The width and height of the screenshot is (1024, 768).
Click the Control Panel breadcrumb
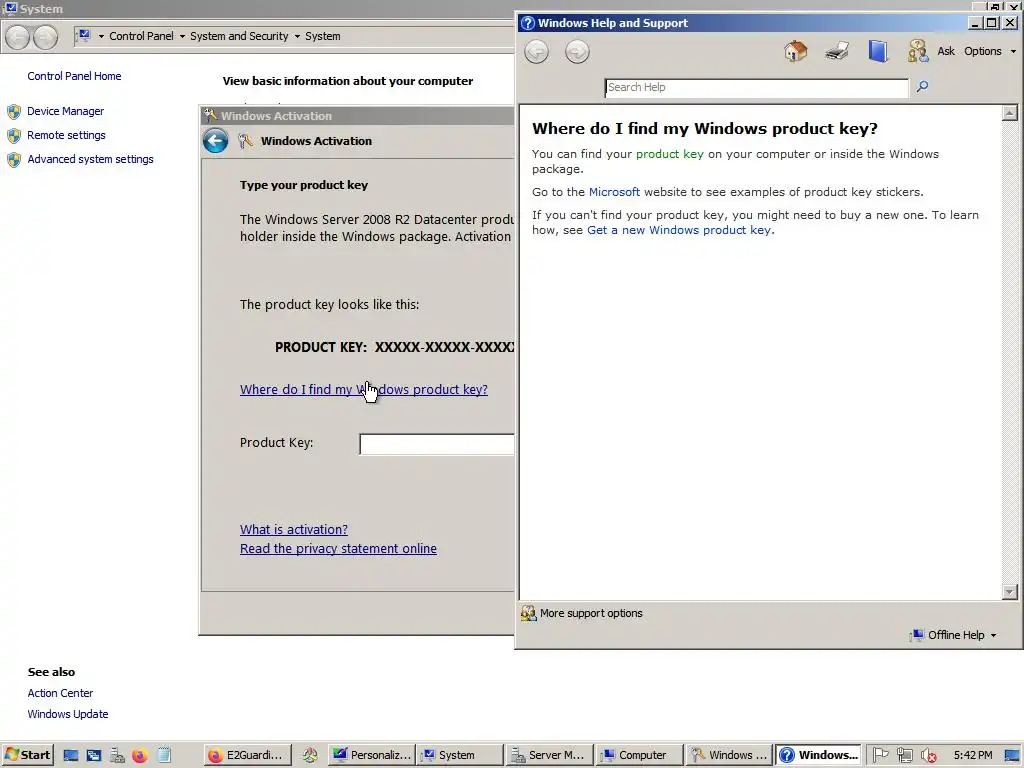point(141,37)
